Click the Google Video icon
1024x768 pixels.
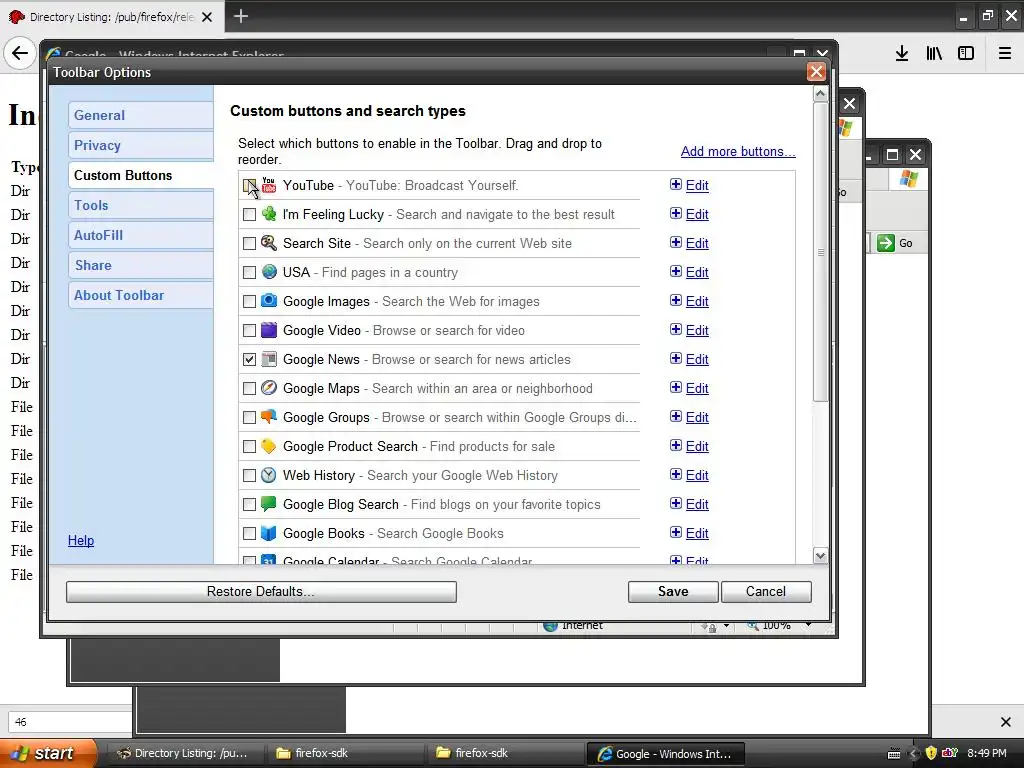click(268, 330)
